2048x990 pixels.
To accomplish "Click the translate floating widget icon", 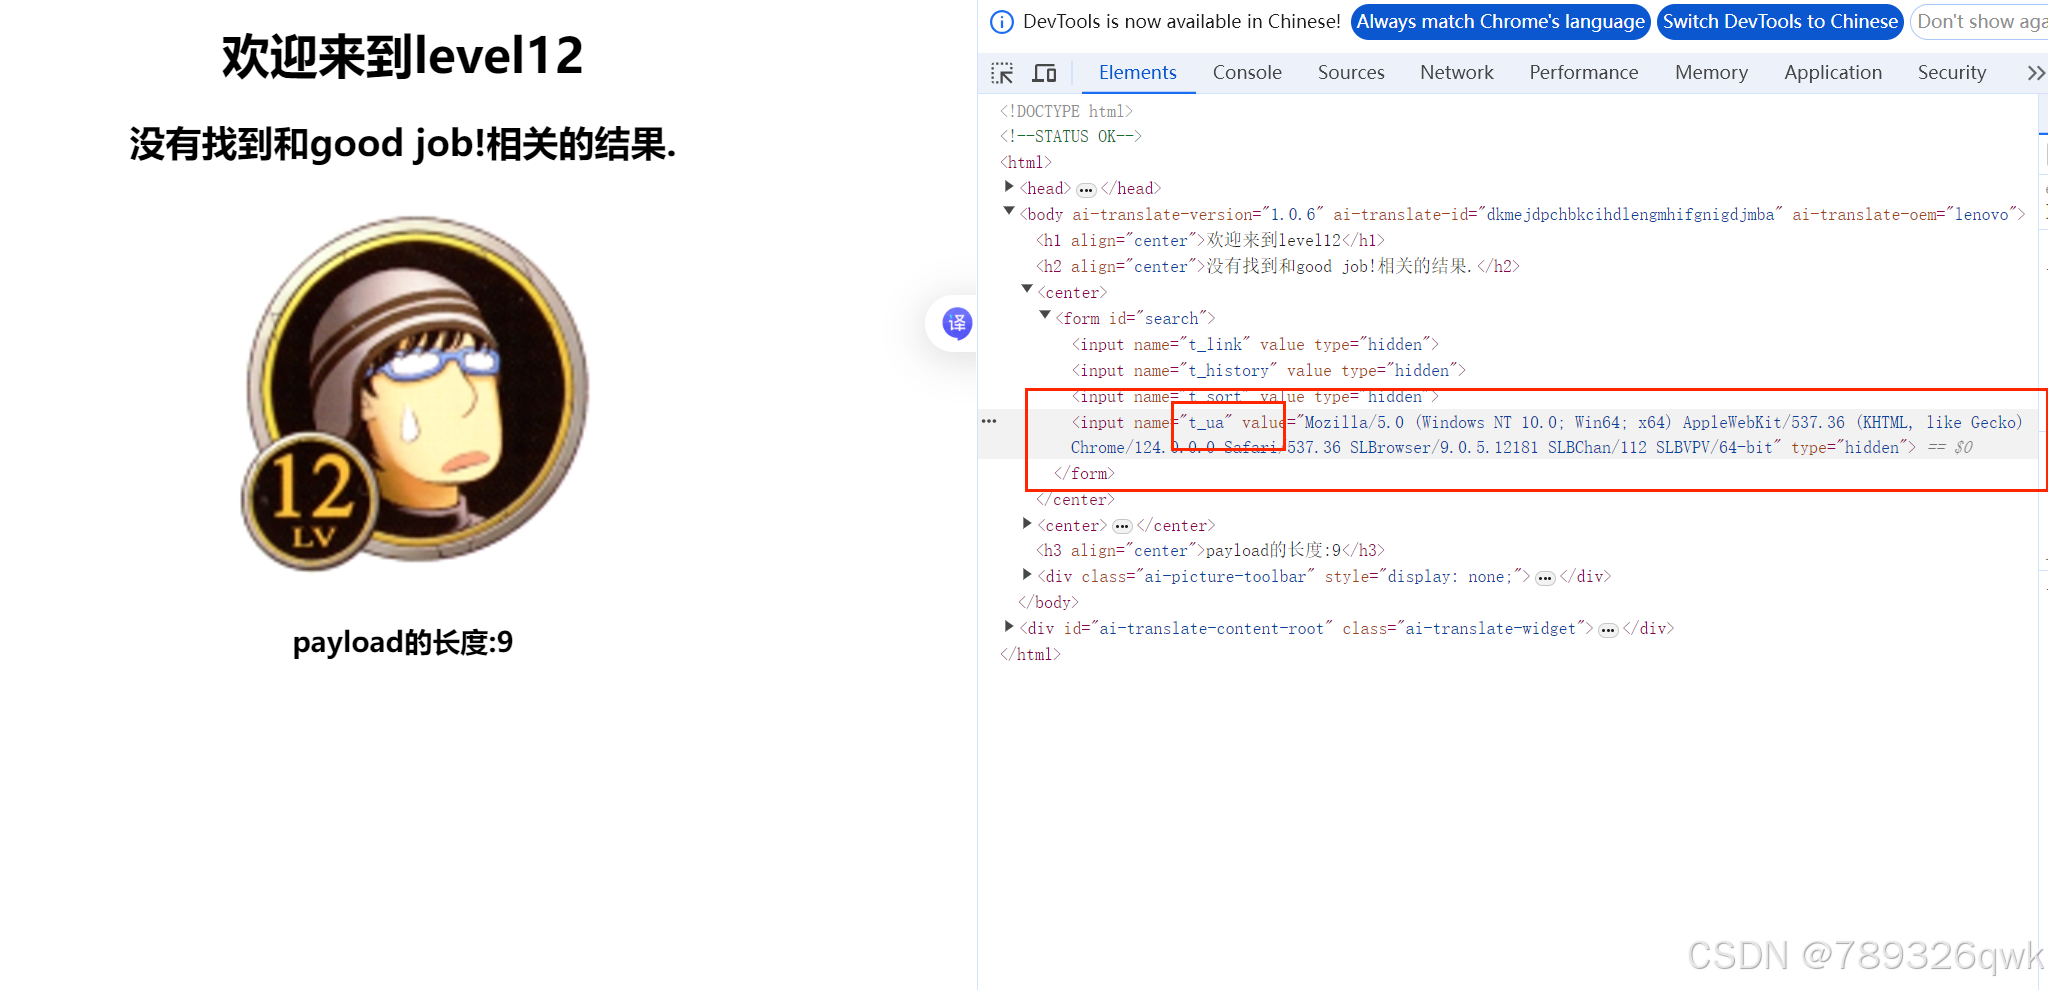I will coord(957,323).
